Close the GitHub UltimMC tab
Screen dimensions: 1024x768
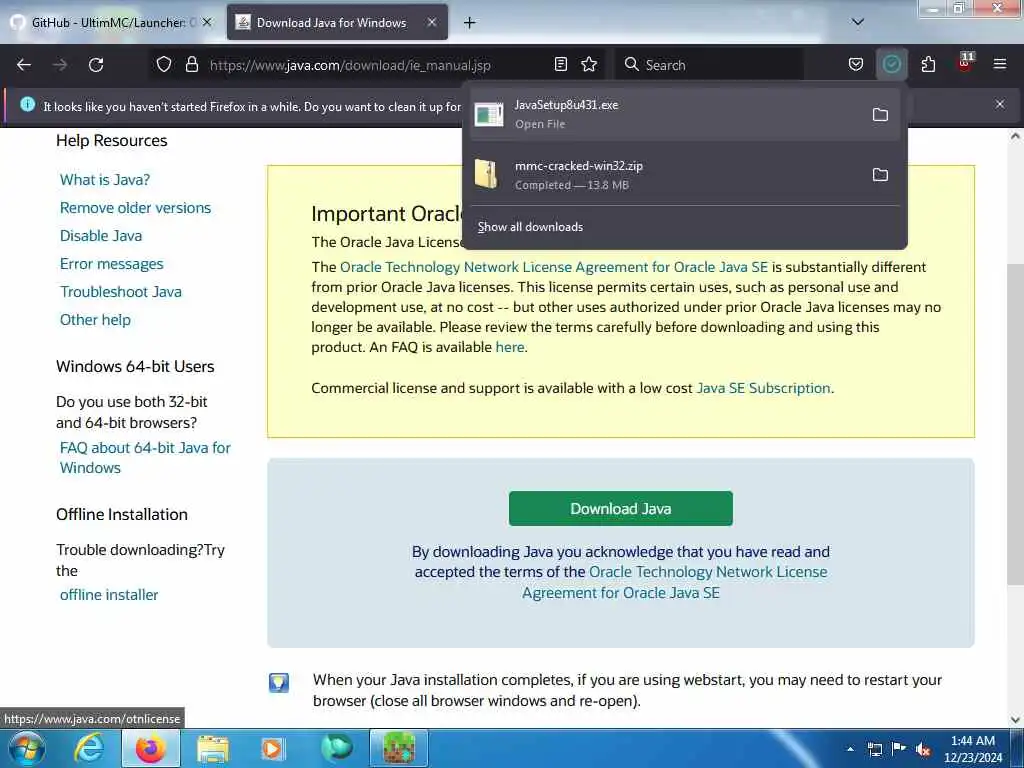point(207,22)
